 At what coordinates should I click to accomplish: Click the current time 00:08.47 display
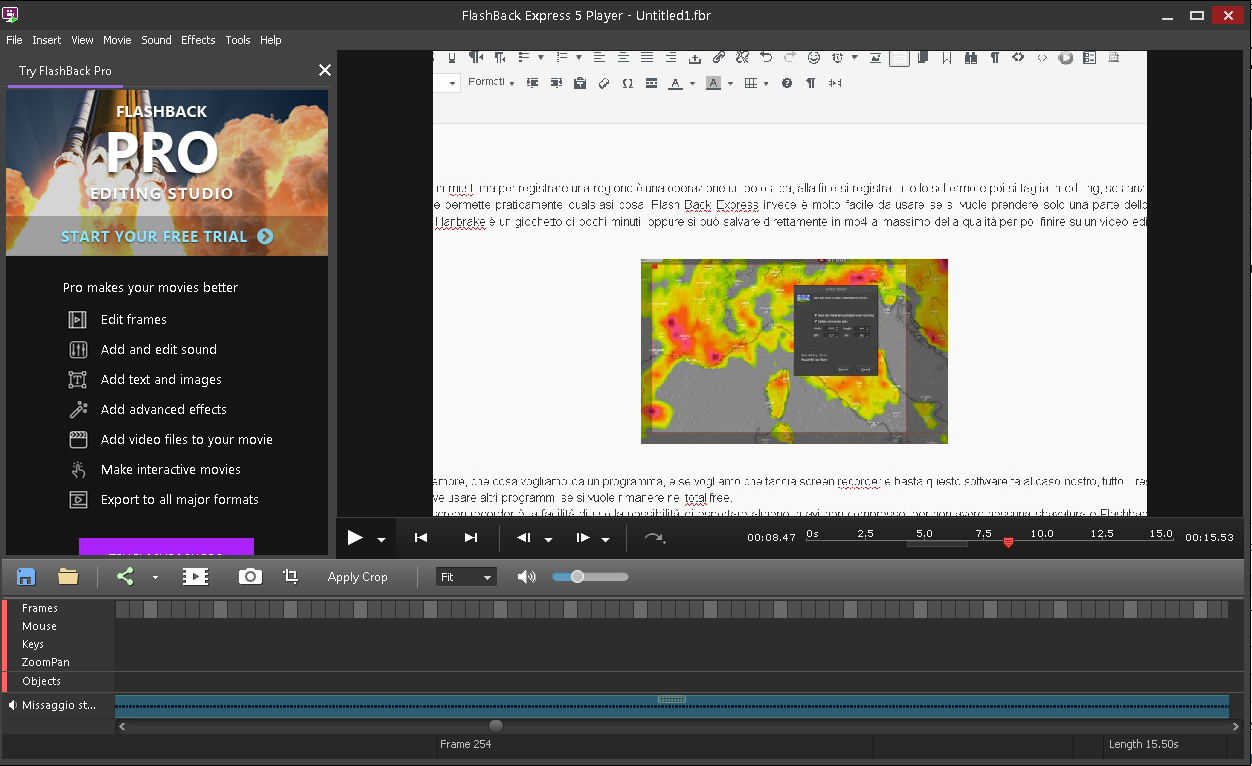[x=771, y=537]
